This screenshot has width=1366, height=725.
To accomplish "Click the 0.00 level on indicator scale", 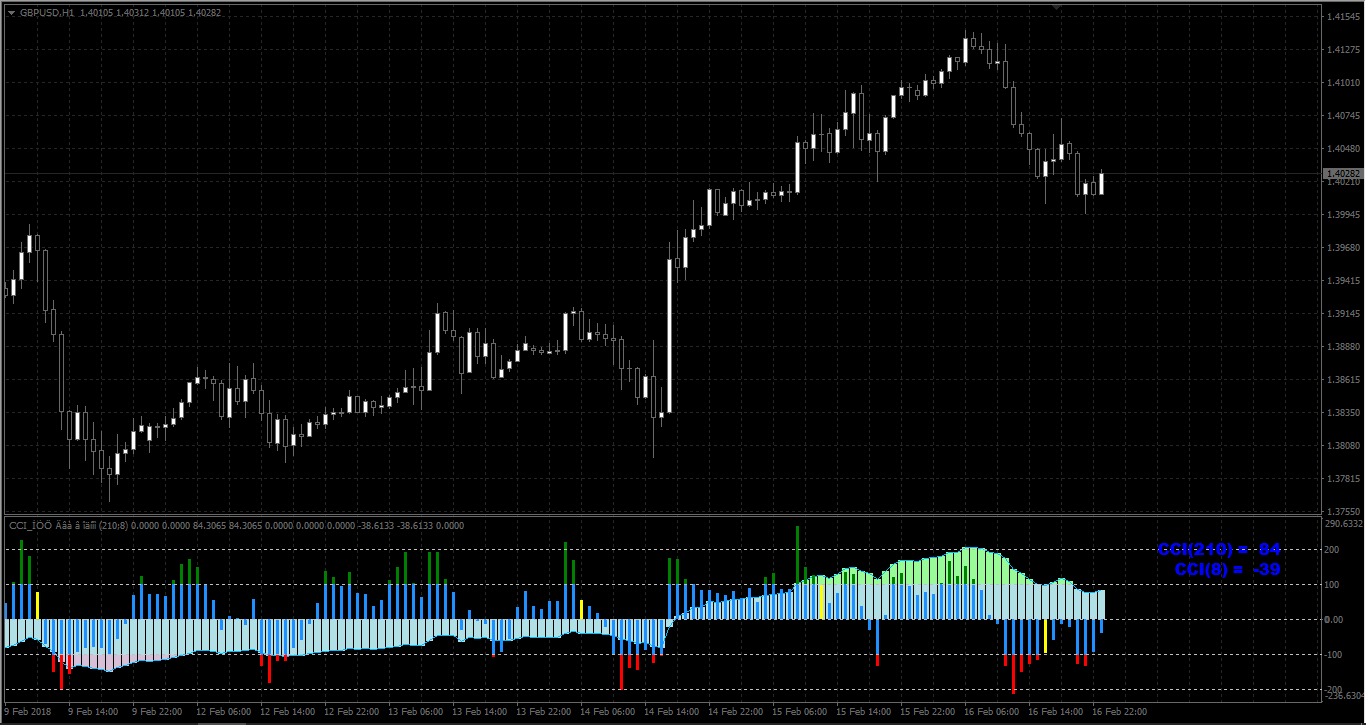I will 1333,620.
